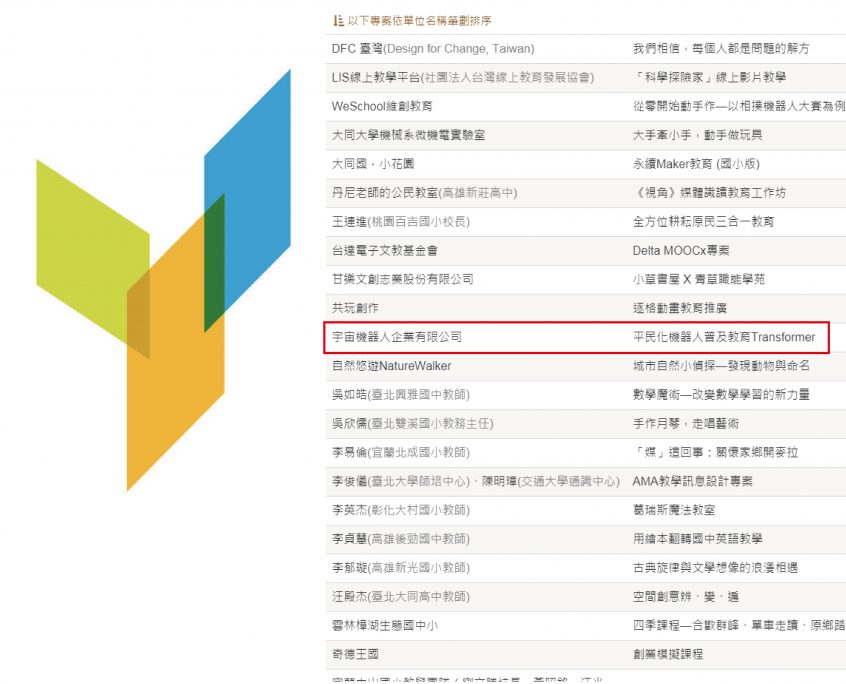This screenshot has width=846, height=684.
Task: Select the 吳欣儒(臺北雙溪國小教務主任) cell
Action: pos(412,424)
